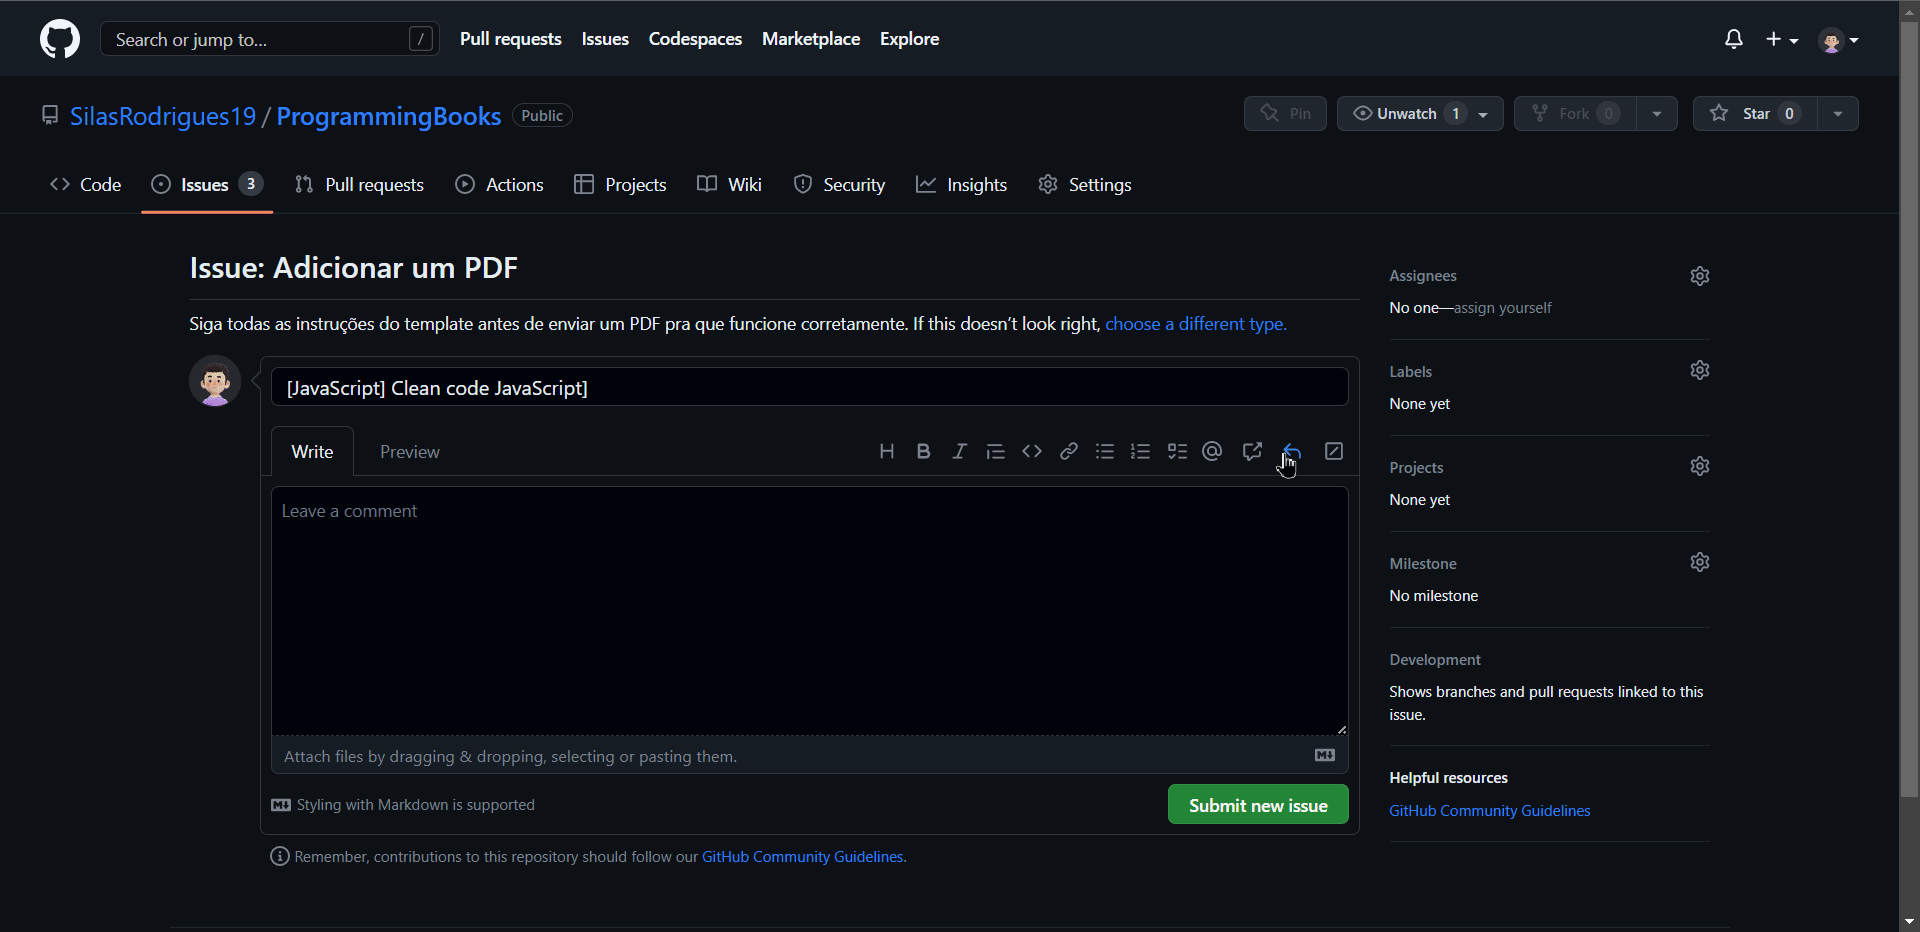1920x932 pixels.
Task: Add a task list
Action: click(1177, 451)
